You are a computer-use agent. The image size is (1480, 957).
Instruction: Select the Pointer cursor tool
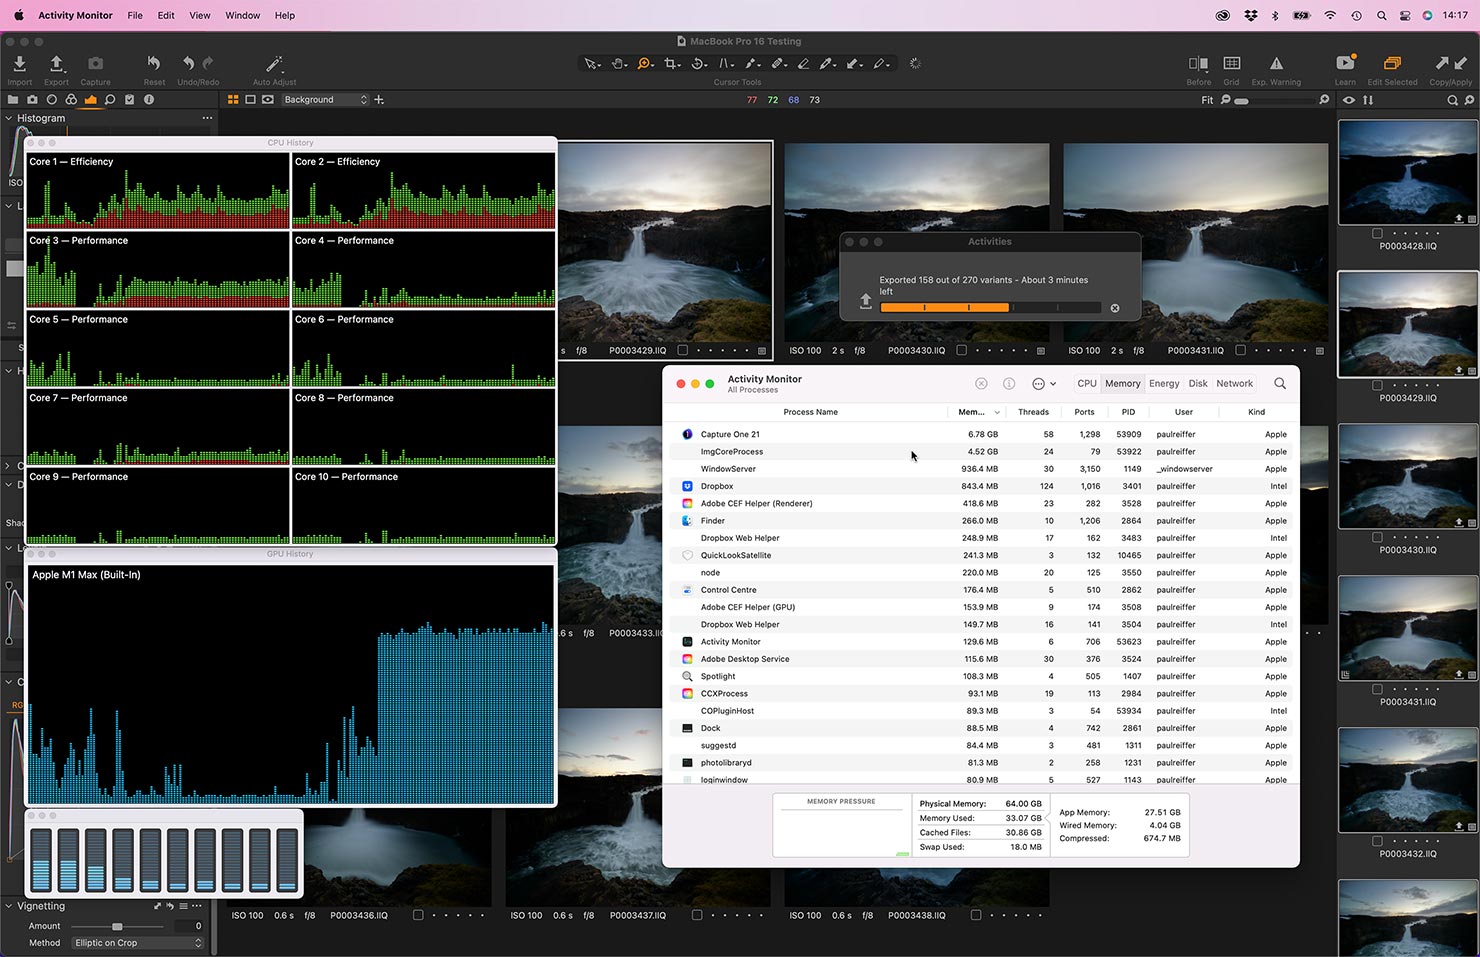coord(592,64)
